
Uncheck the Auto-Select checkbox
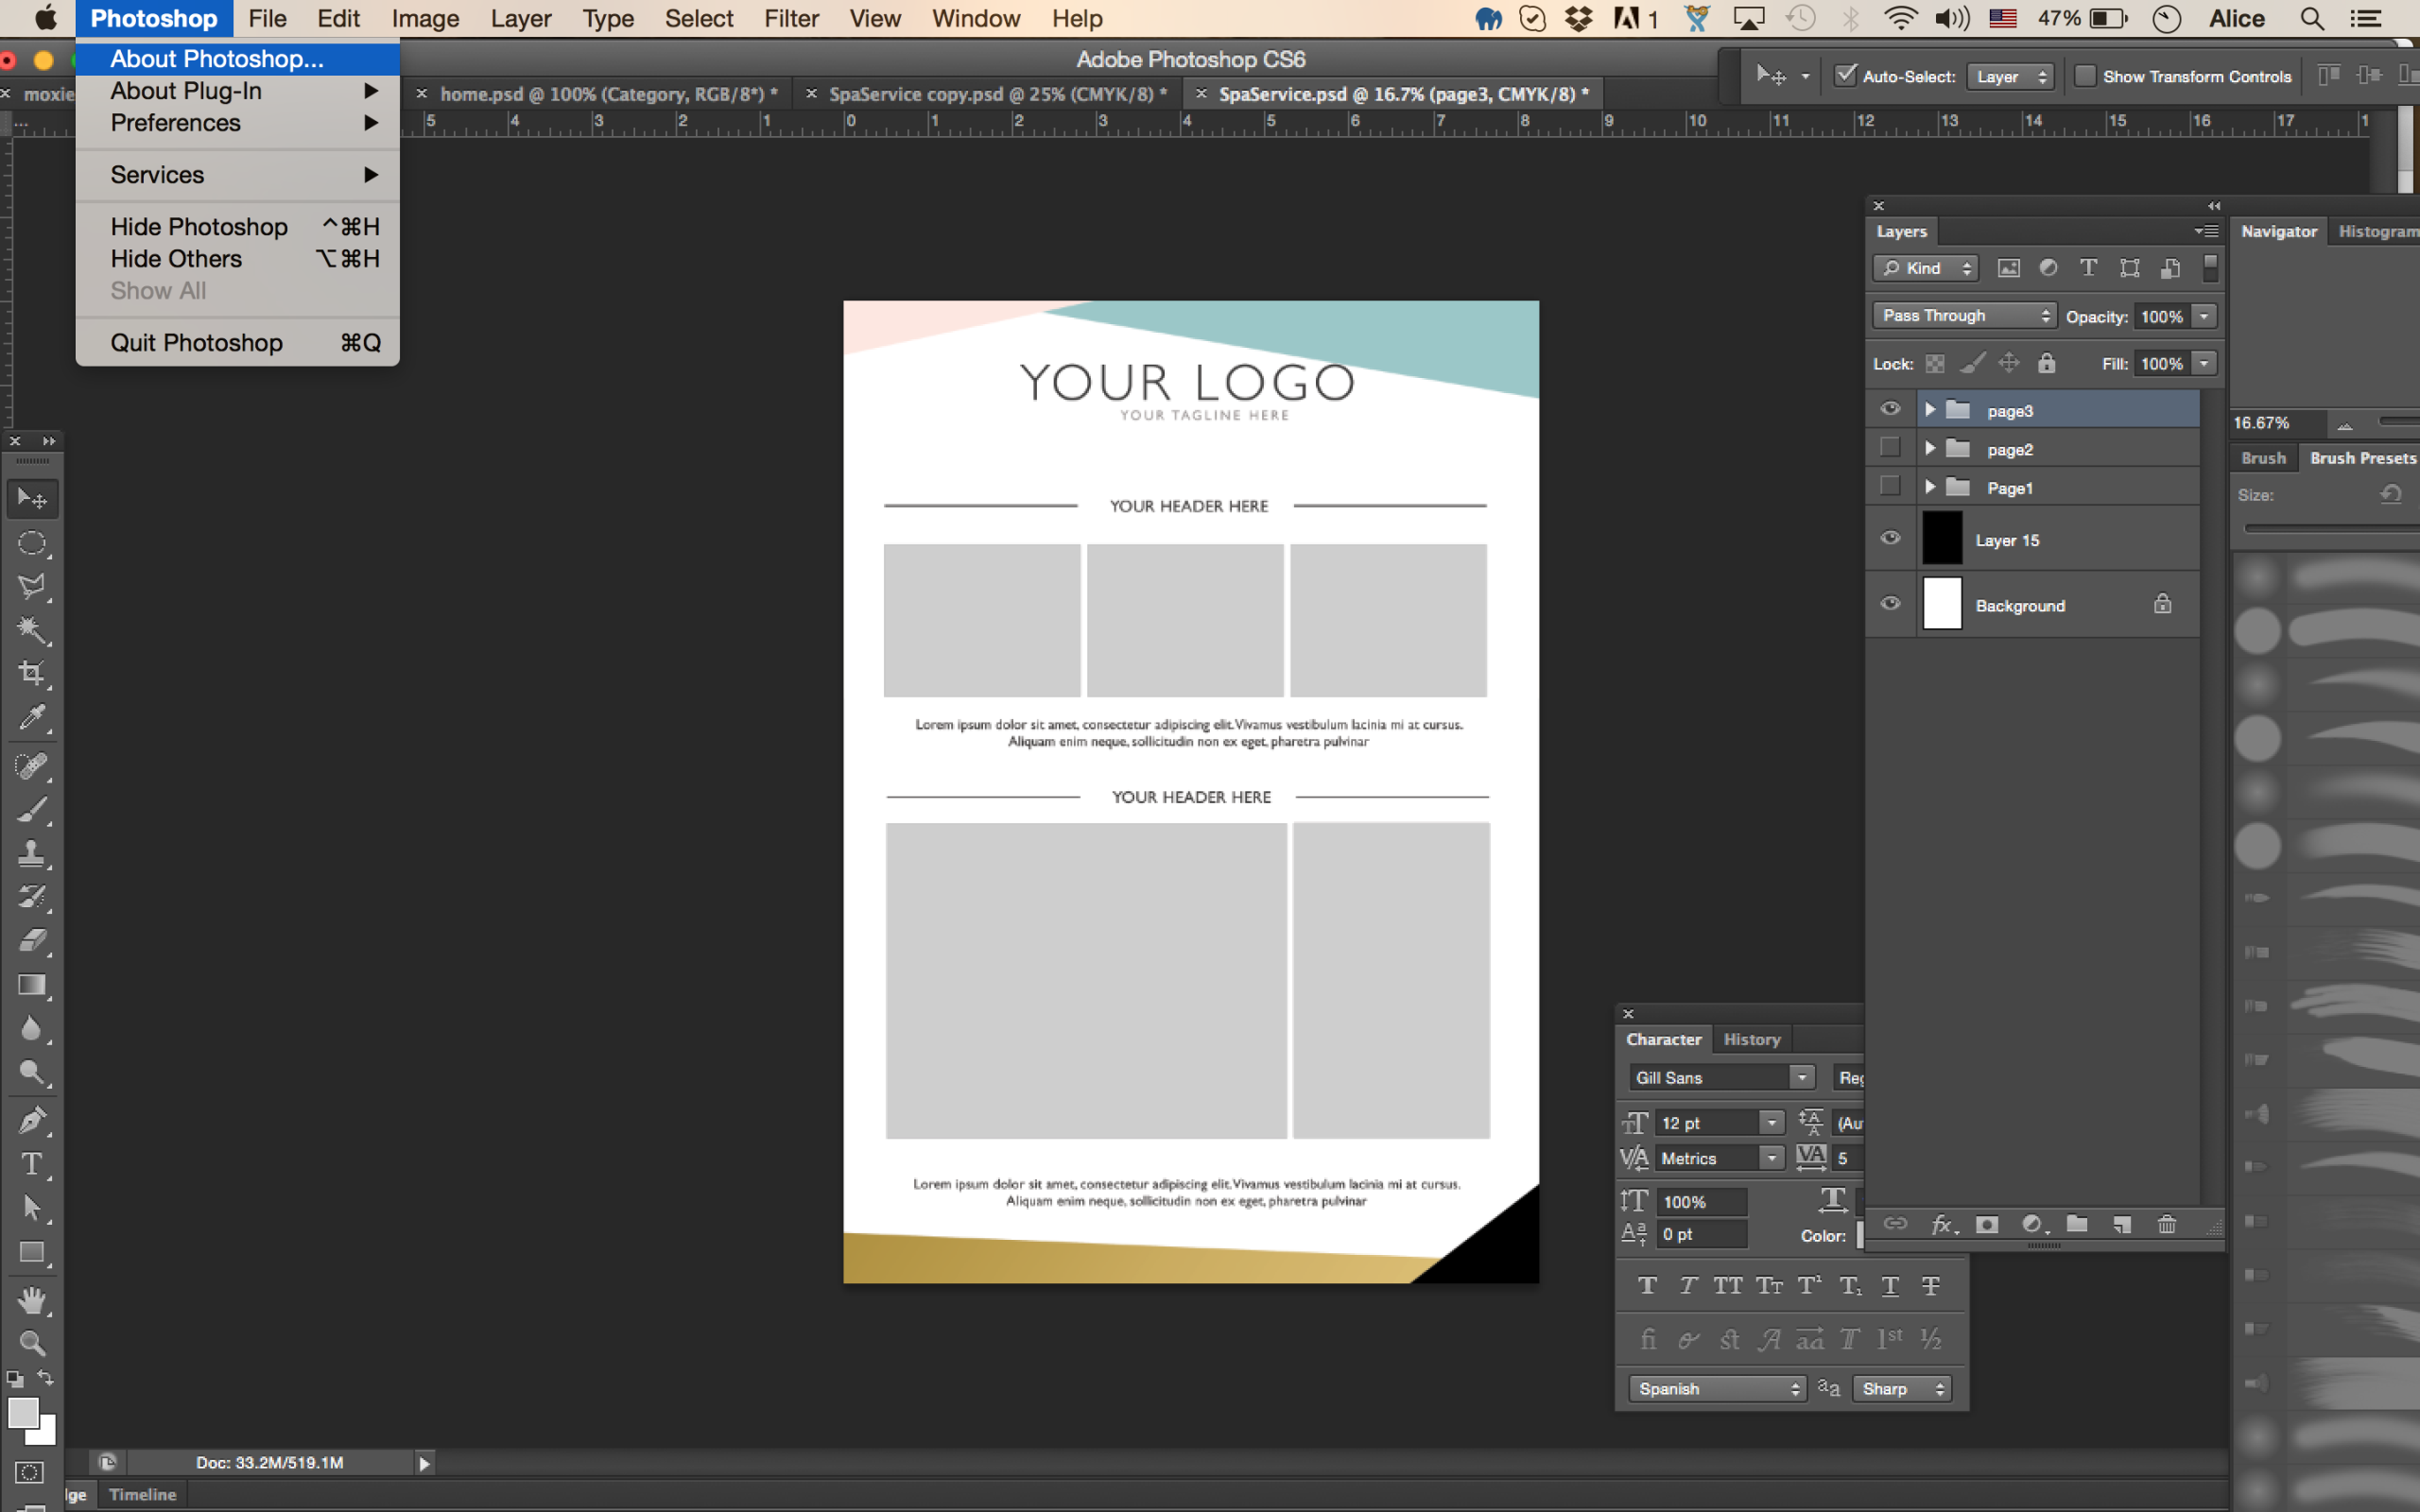point(1846,76)
